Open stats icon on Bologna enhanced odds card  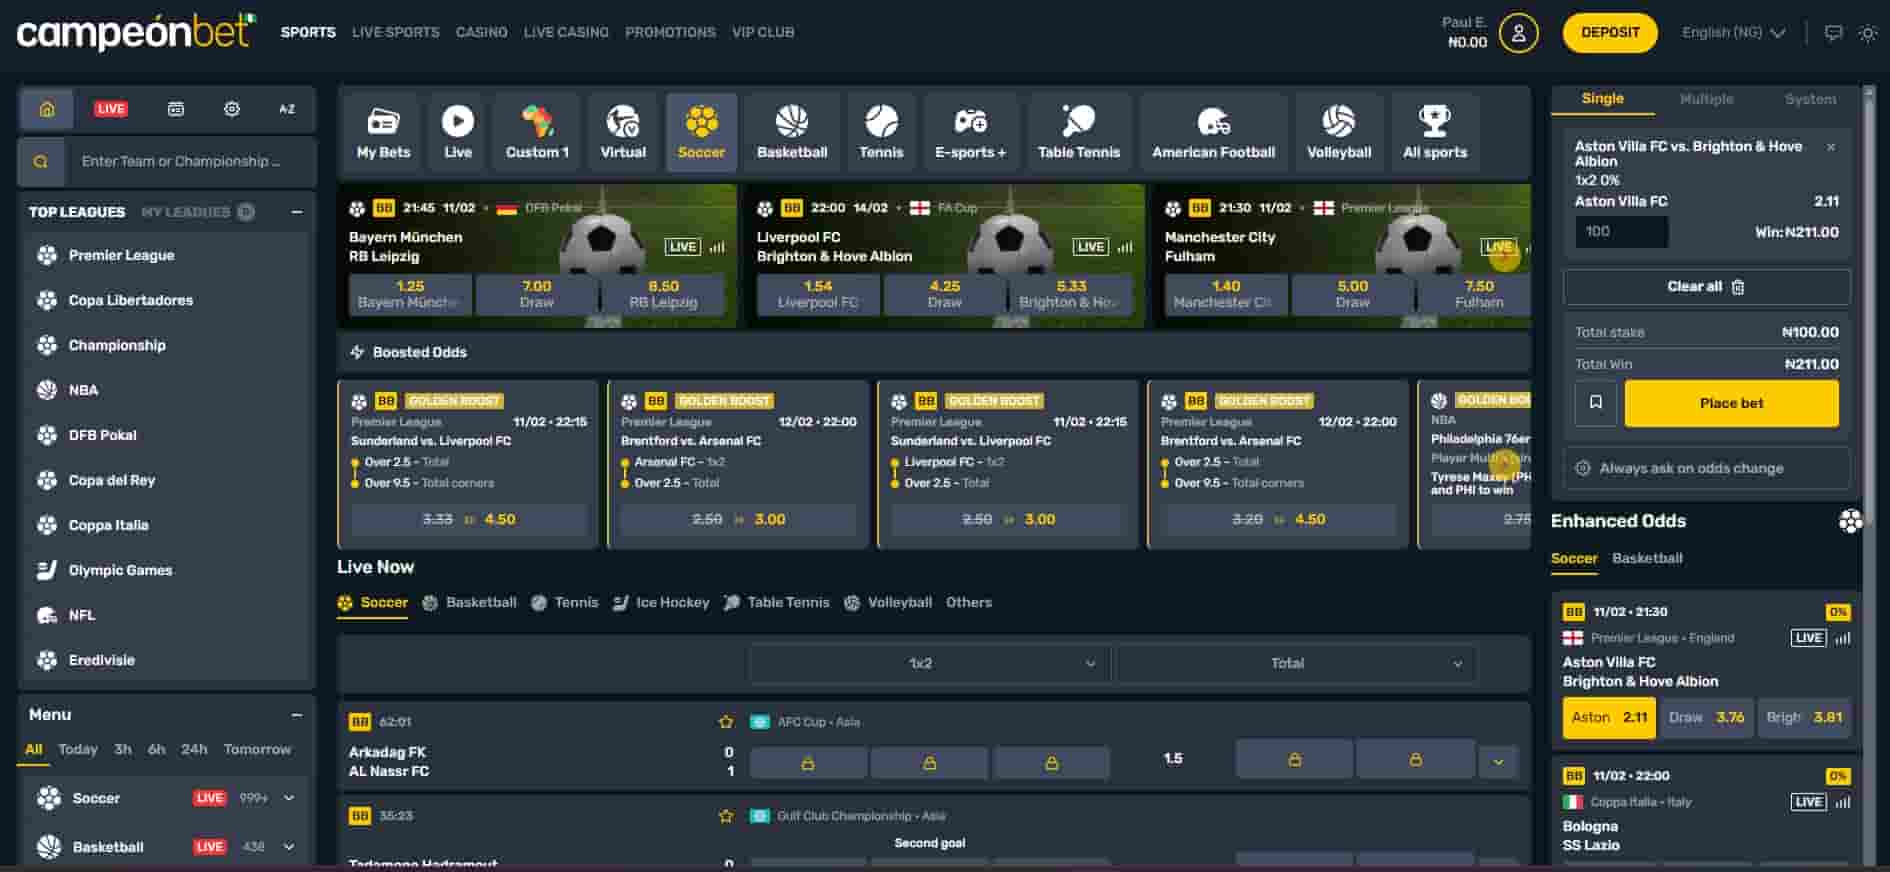click(x=1843, y=802)
